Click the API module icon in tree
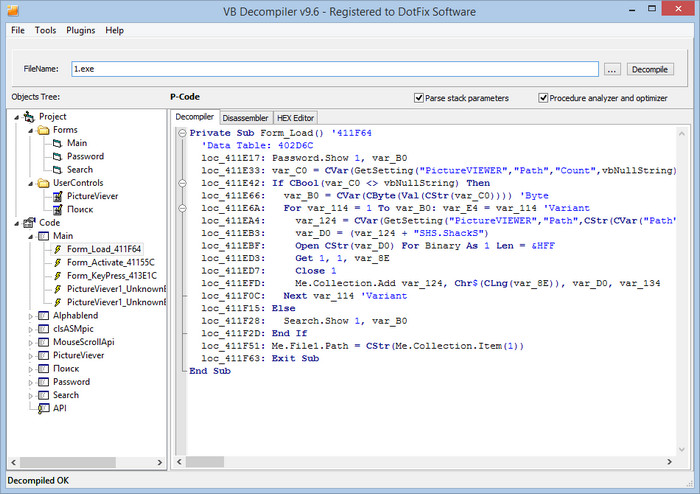 (43, 408)
